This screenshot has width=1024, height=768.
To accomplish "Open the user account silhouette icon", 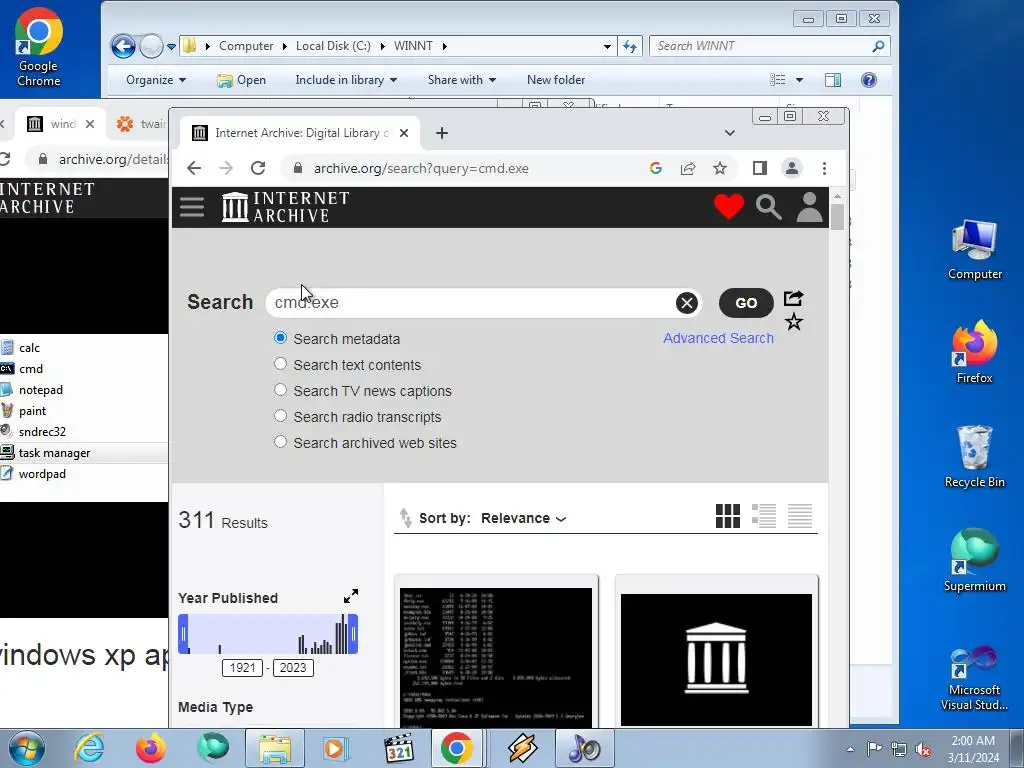I will tap(809, 207).
